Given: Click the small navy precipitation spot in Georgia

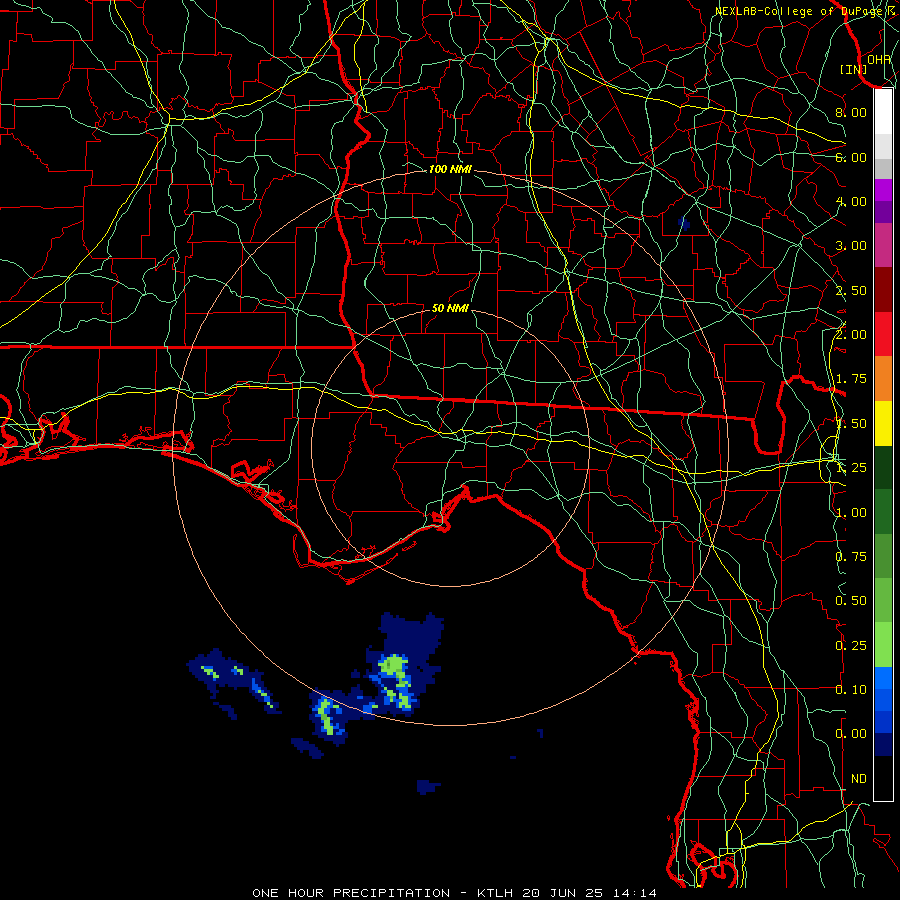Looking at the screenshot, I should pos(683,224).
